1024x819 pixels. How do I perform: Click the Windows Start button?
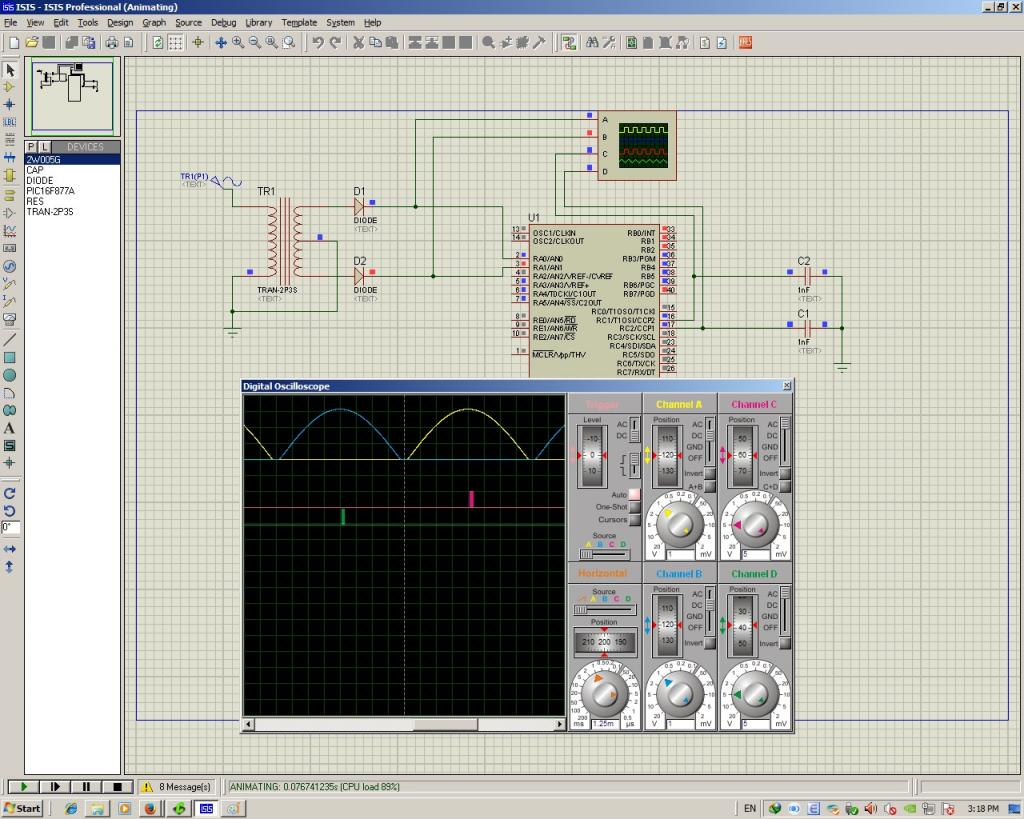pyautogui.click(x=23, y=808)
